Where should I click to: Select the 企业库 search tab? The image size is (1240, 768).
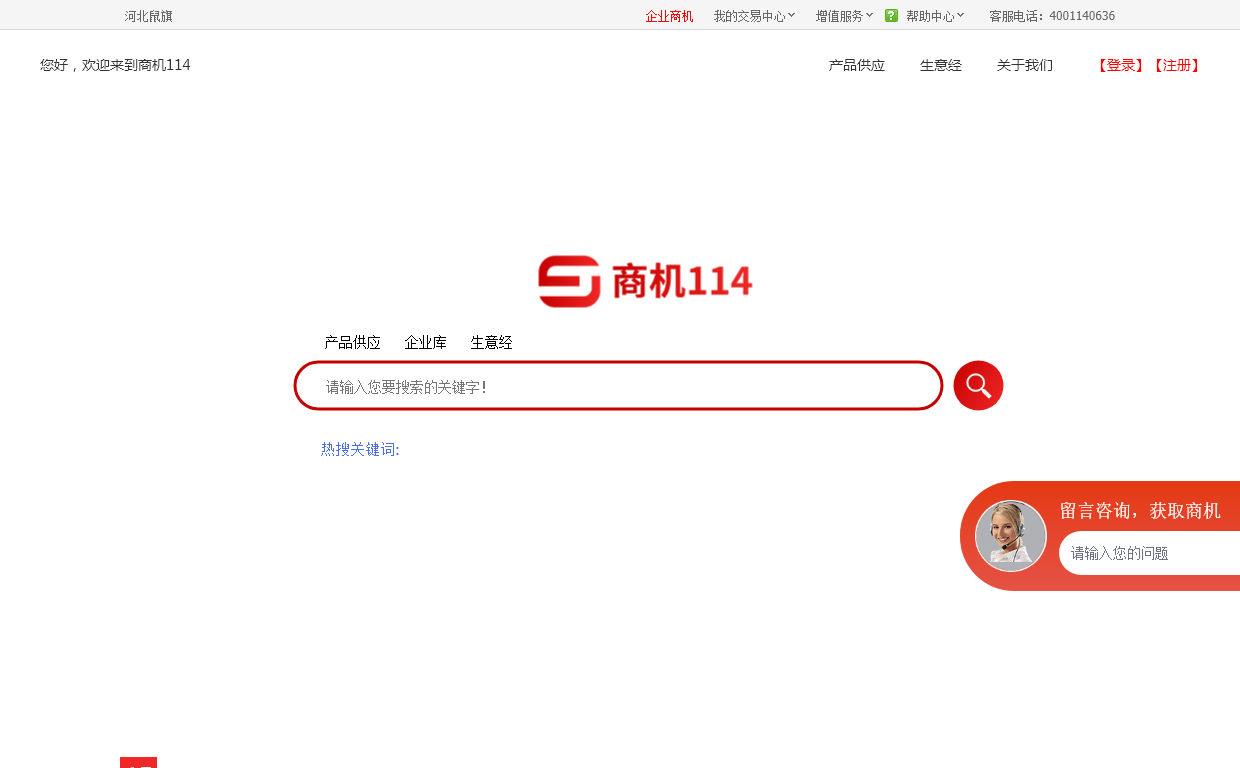click(425, 342)
